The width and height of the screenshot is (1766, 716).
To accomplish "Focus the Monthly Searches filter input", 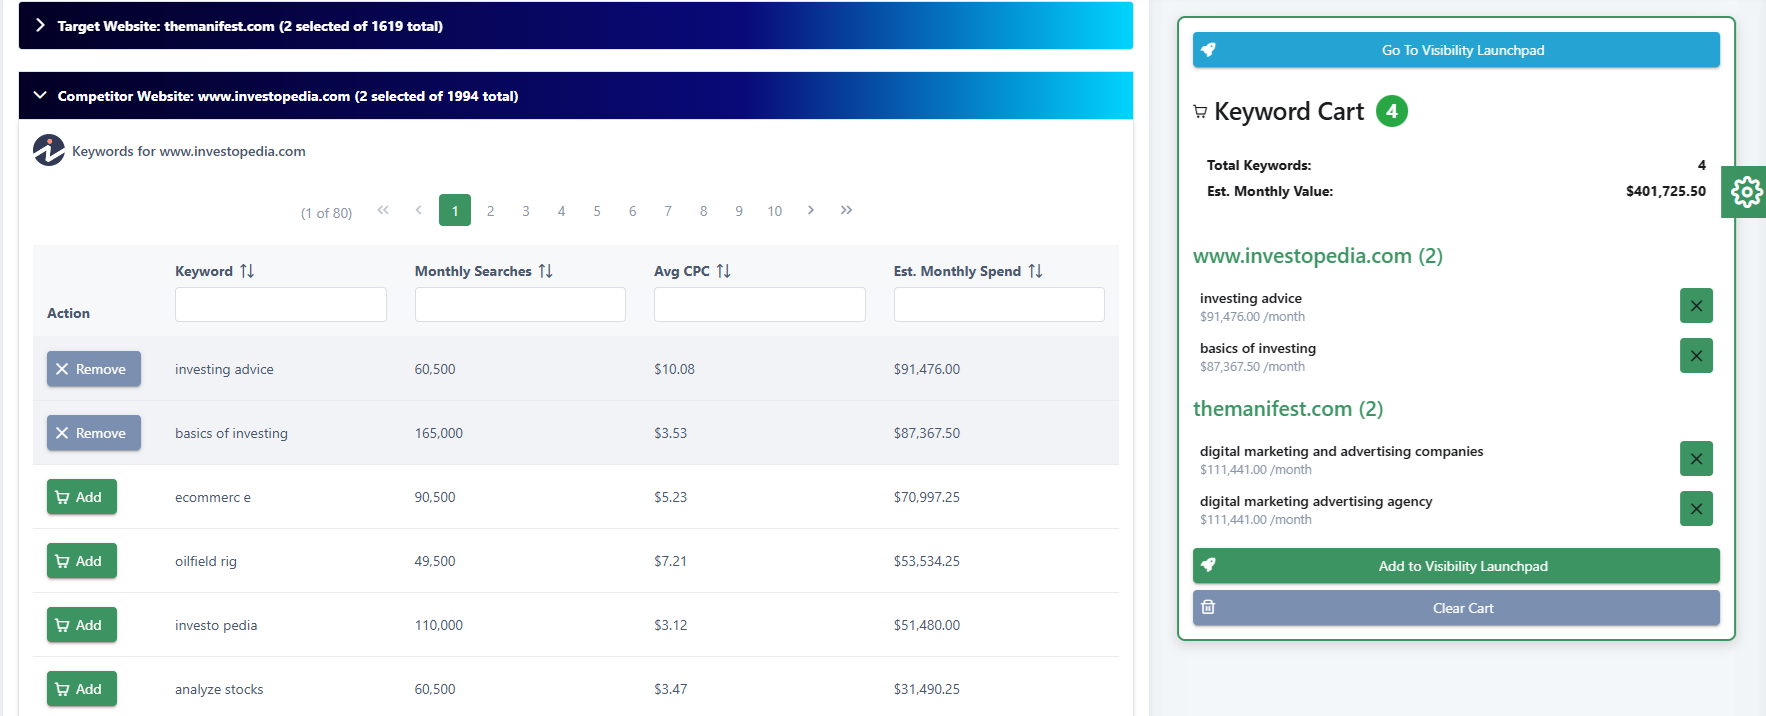I will coord(520,304).
